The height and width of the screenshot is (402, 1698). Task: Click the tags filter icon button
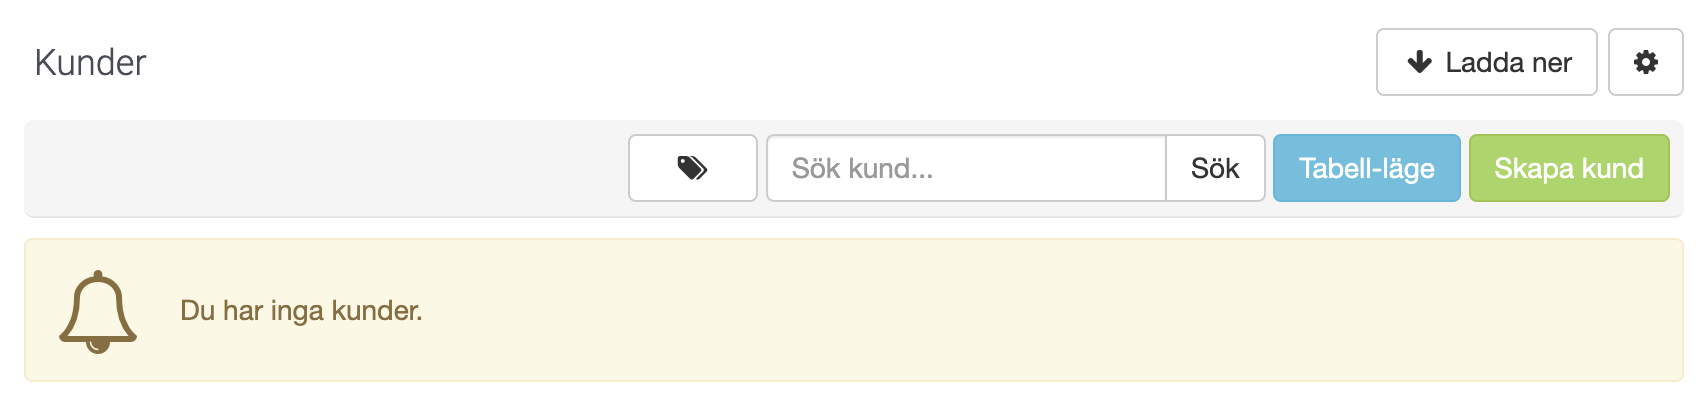[x=693, y=168]
